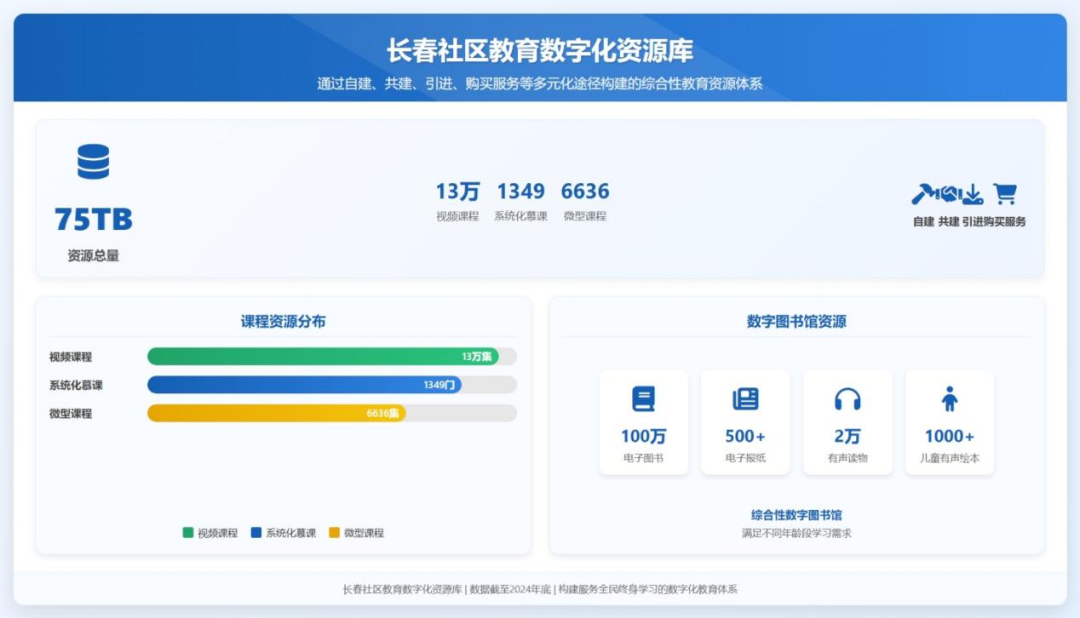
Task: Click the 课程资源分布 panel heading
Action: (x=283, y=321)
